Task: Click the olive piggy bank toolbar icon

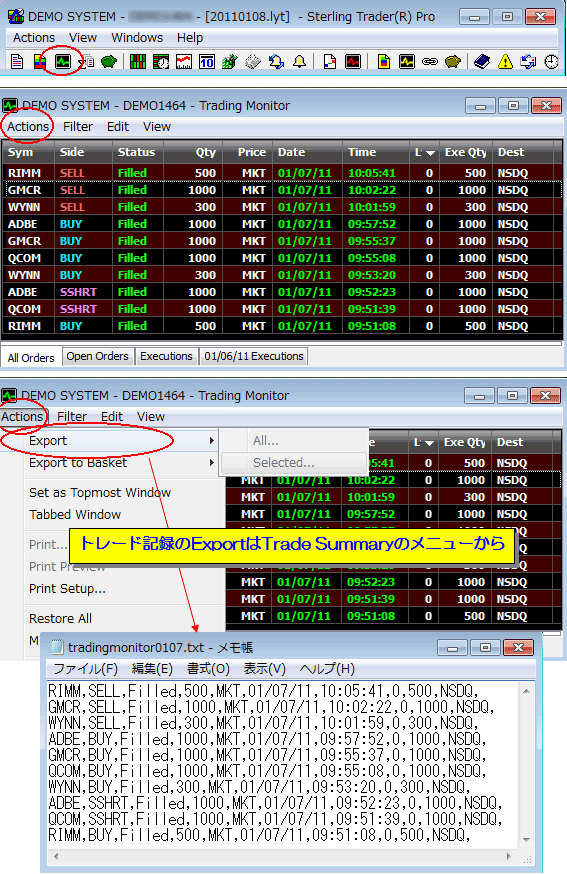Action: coord(453,61)
